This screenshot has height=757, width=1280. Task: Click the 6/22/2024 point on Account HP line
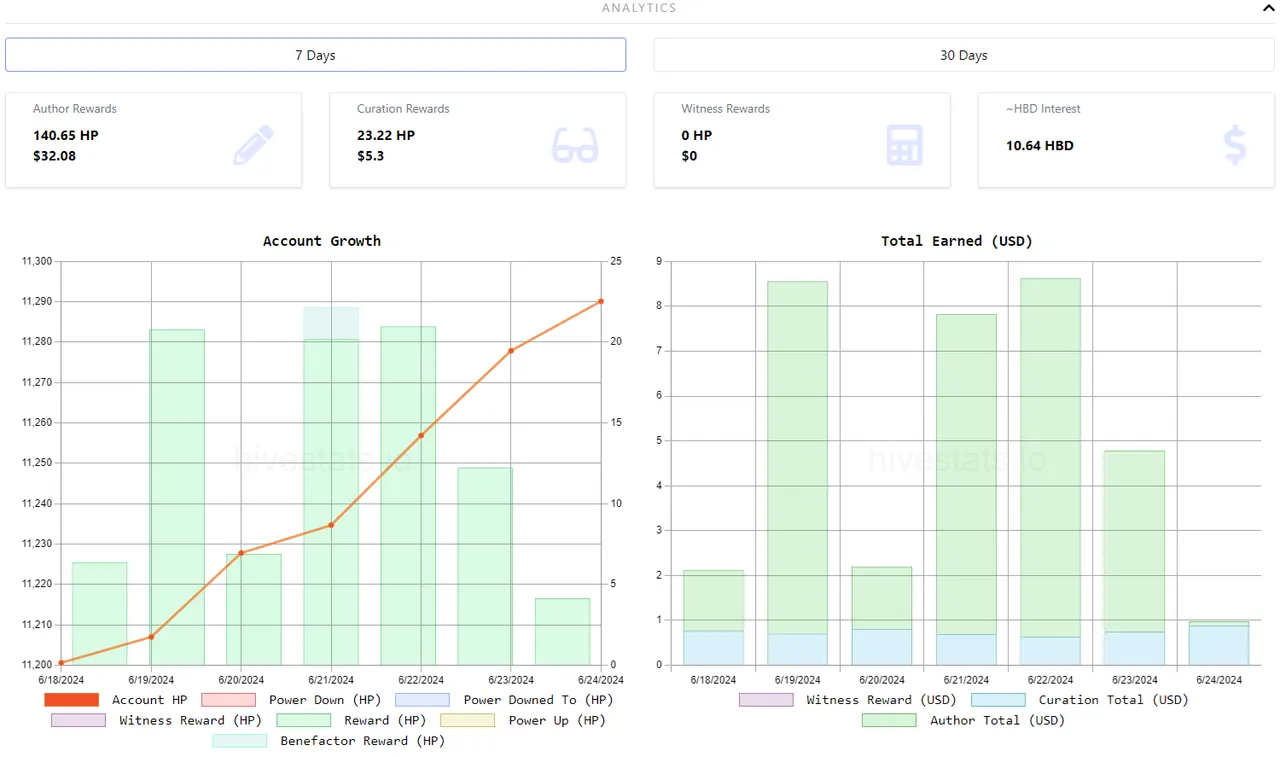(x=421, y=435)
